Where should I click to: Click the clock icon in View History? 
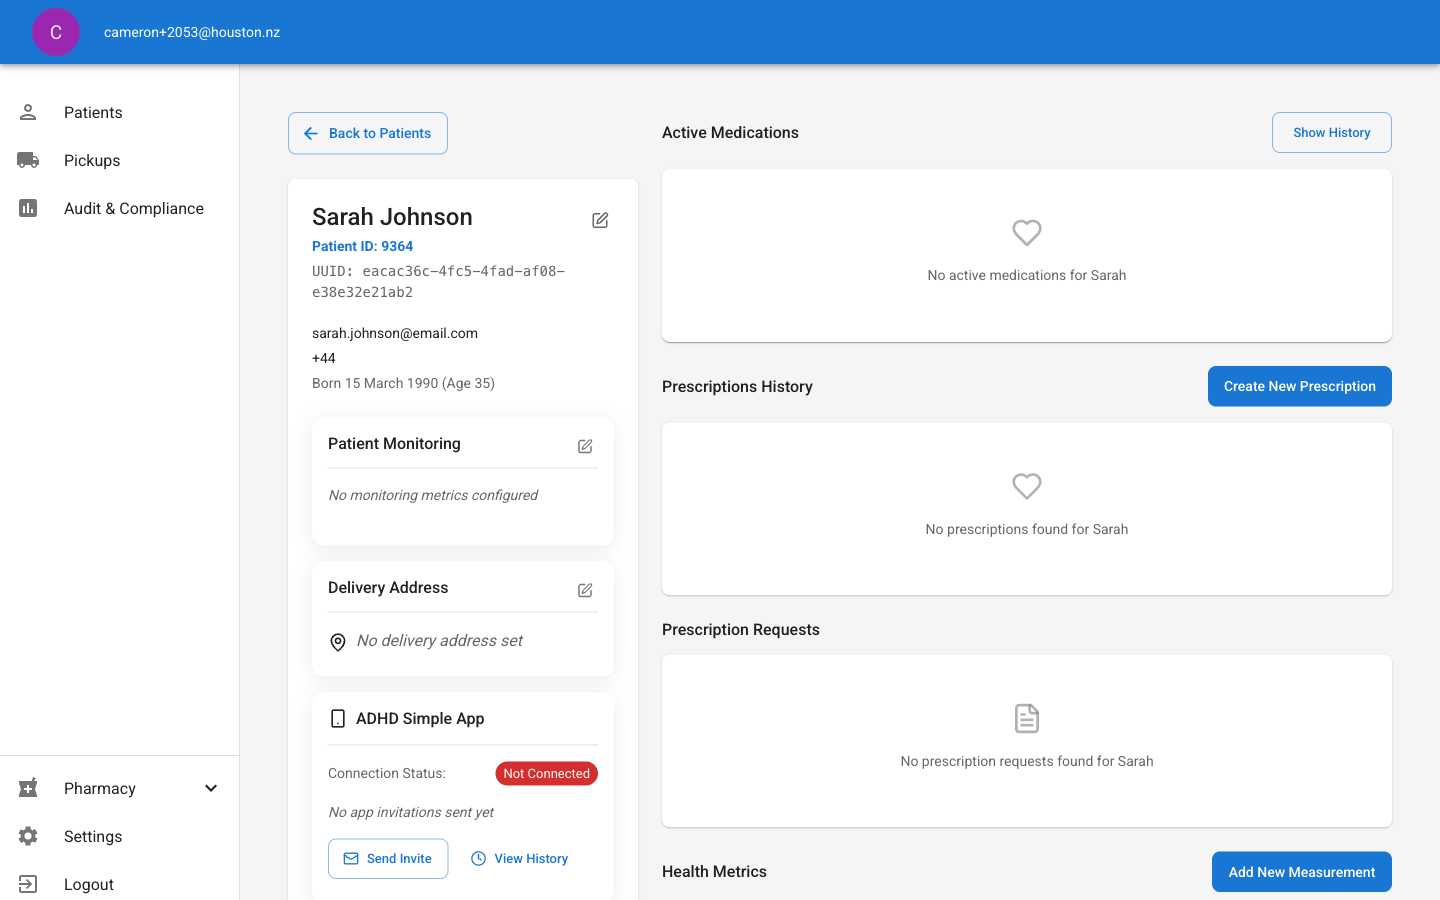478,859
